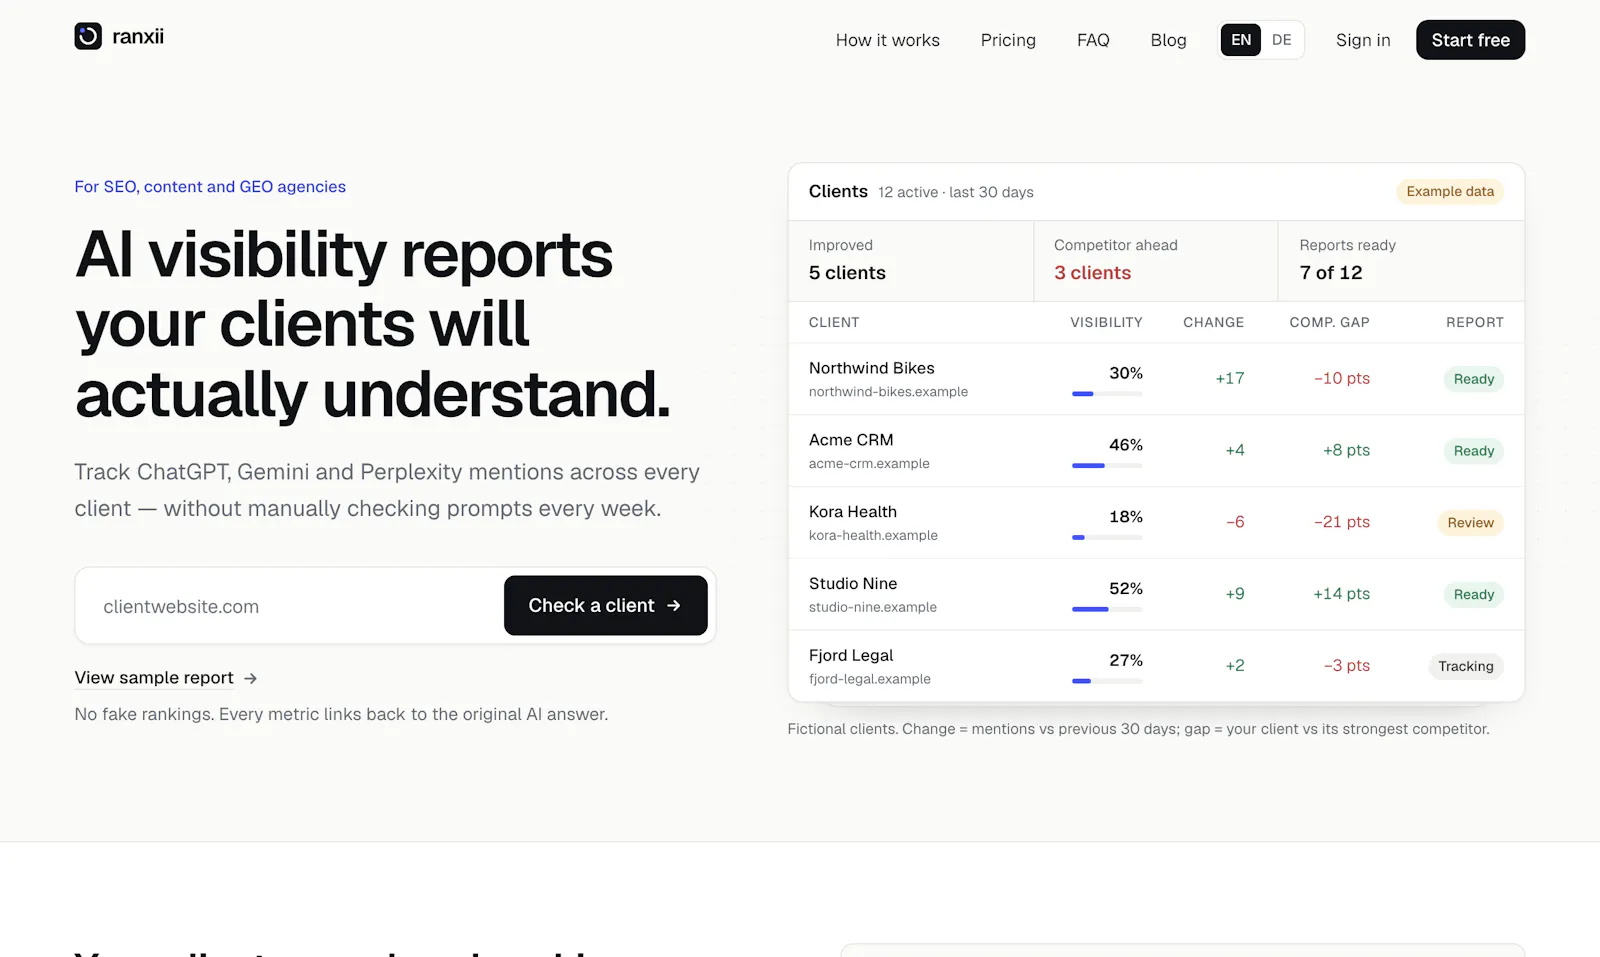The height and width of the screenshot is (957, 1600).
Task: Click Review badge for Kora Health
Action: coord(1471,523)
